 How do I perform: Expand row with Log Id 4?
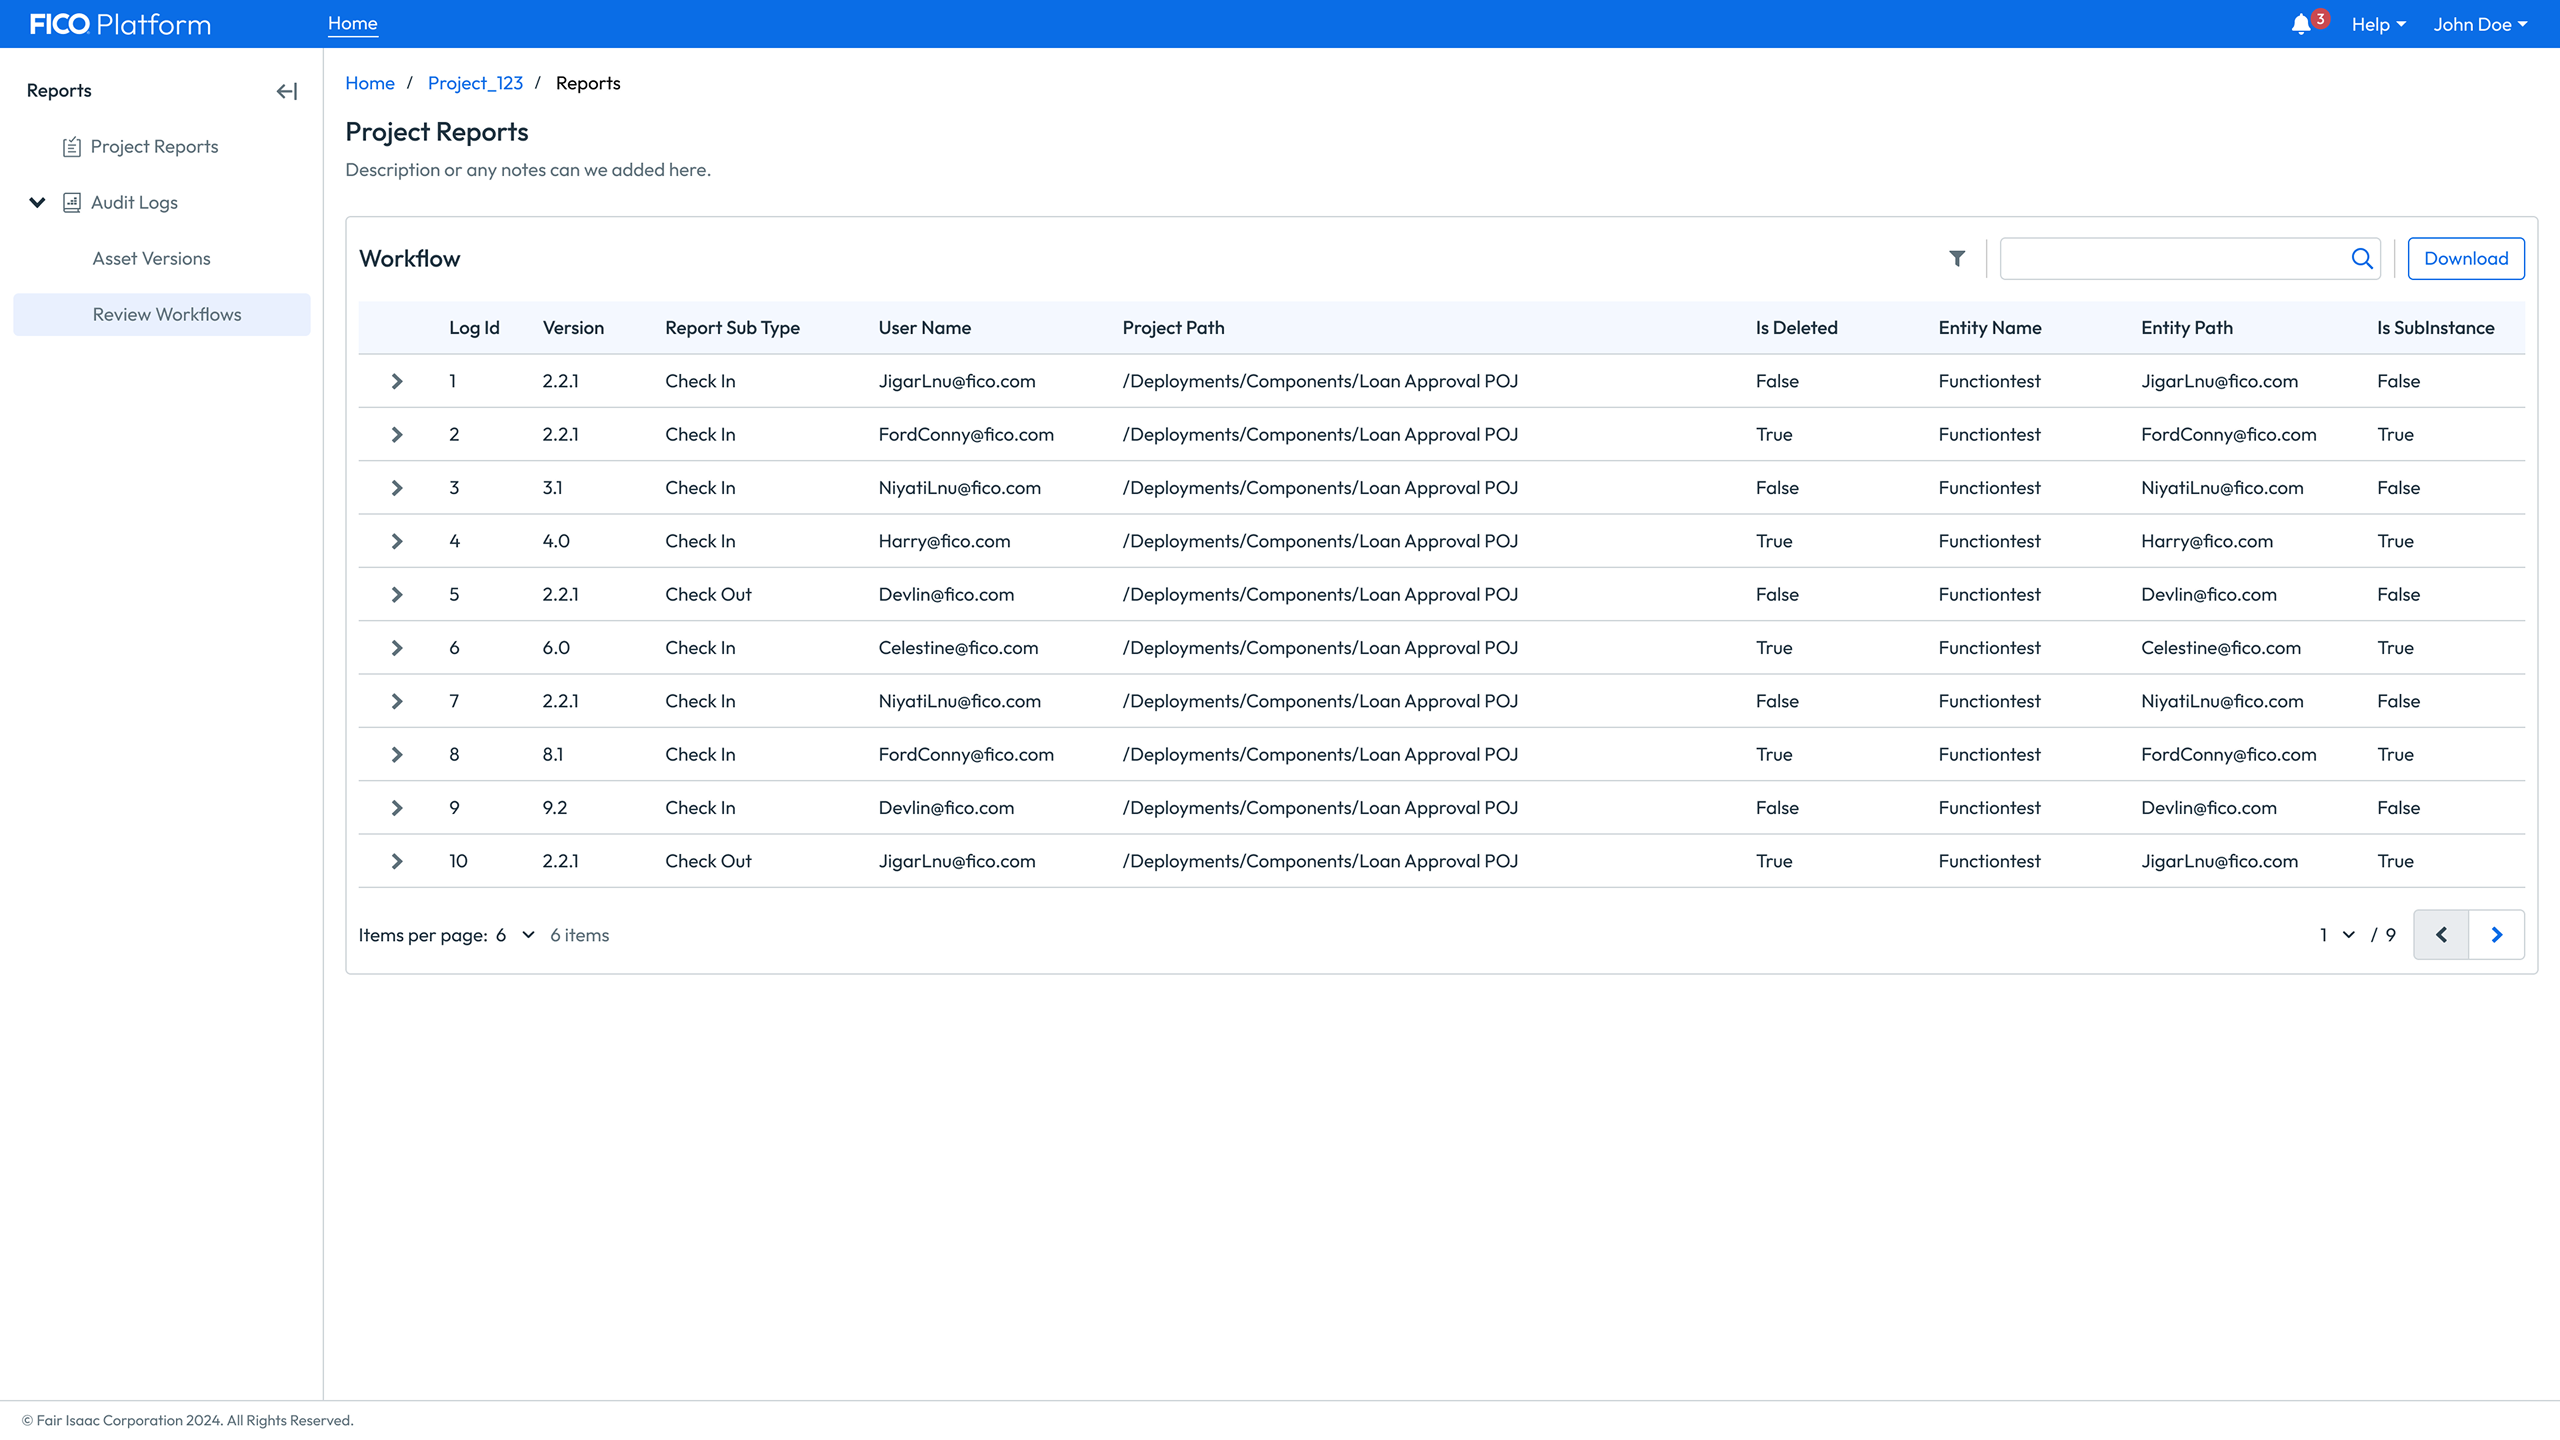tap(397, 541)
